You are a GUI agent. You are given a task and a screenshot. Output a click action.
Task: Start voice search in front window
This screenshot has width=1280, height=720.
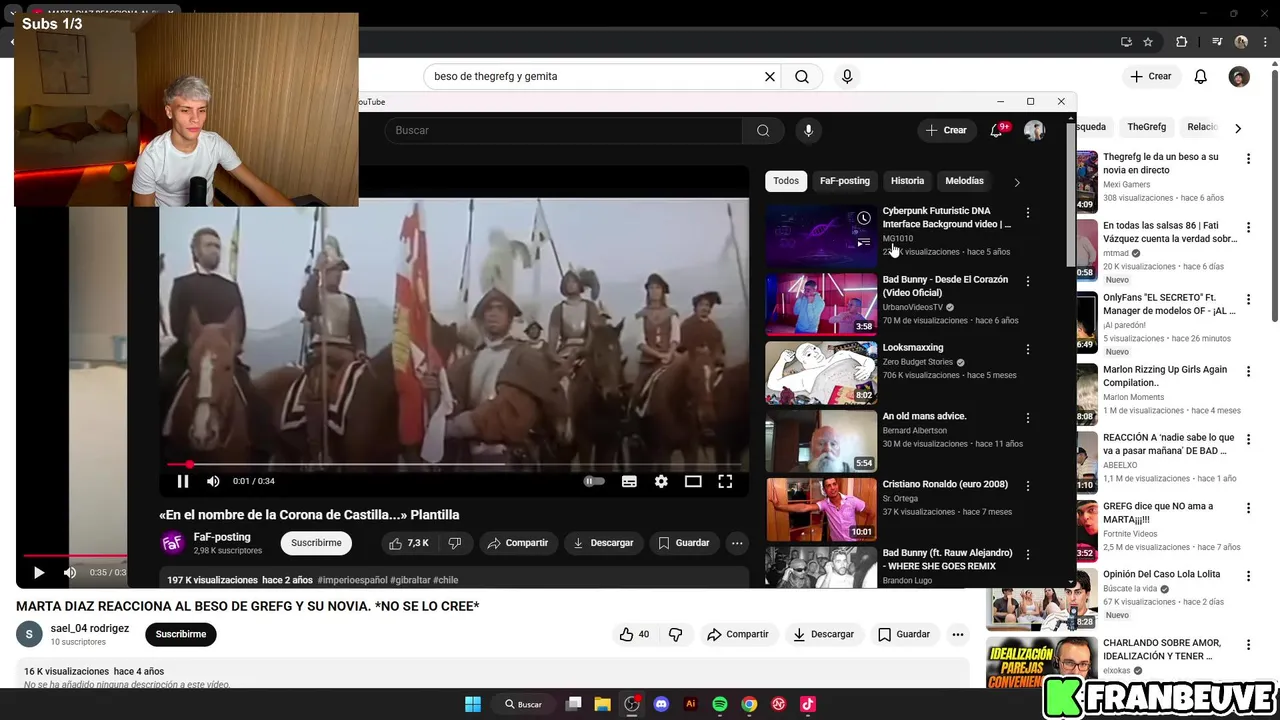coord(808,130)
